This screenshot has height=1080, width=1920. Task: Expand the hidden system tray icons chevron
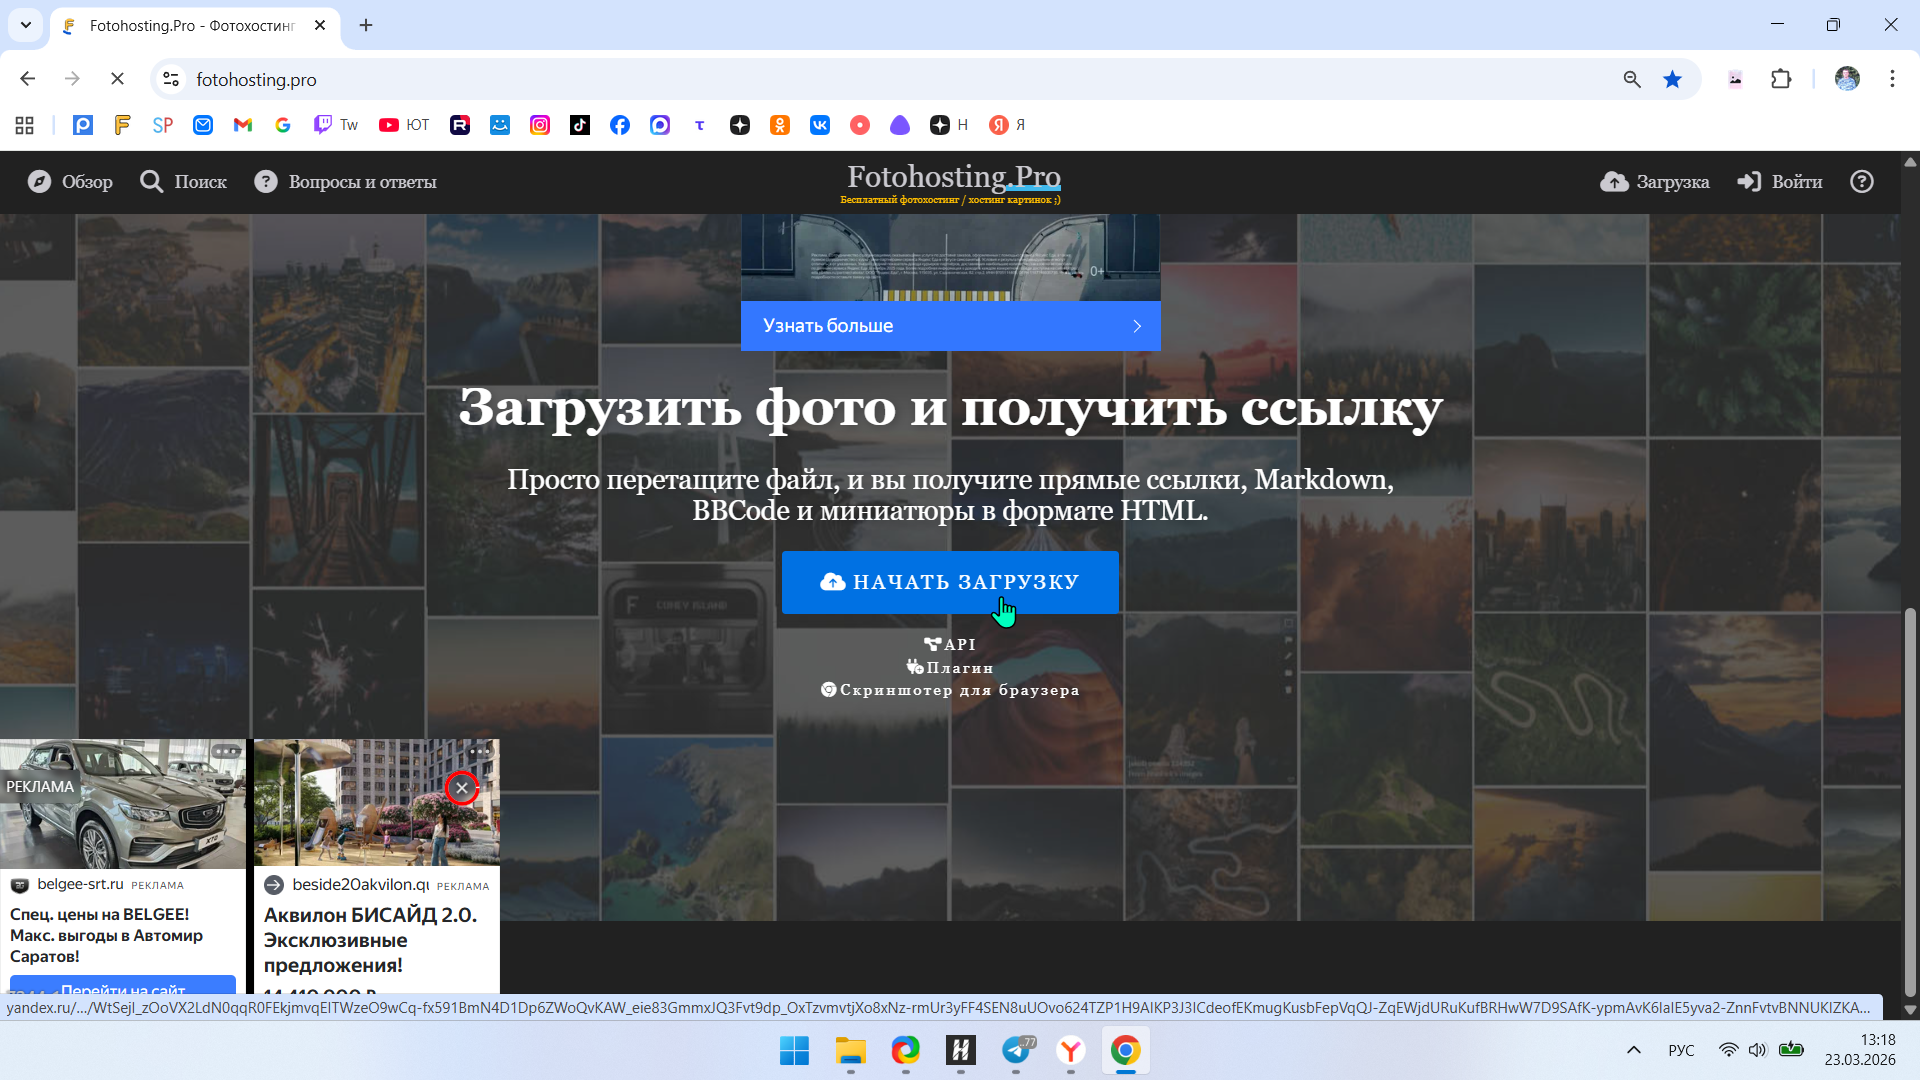click(x=1634, y=1050)
